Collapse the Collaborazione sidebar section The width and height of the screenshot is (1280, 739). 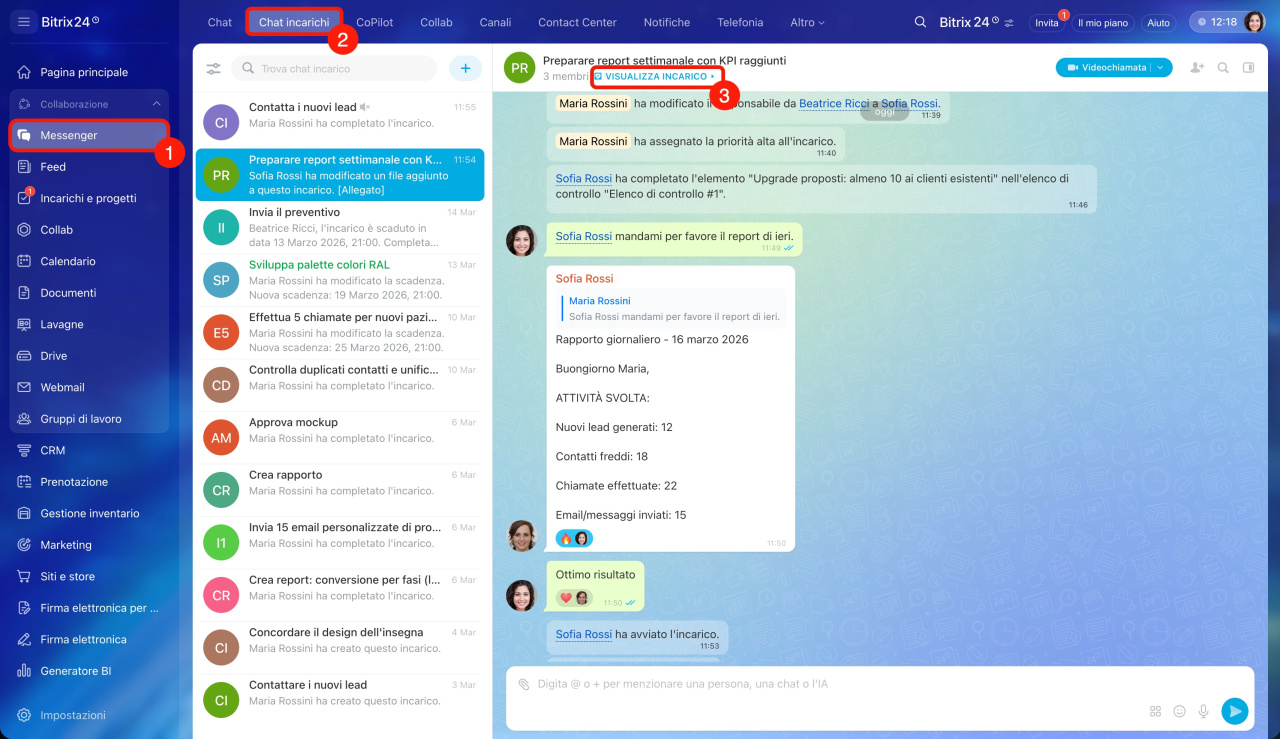coord(156,104)
